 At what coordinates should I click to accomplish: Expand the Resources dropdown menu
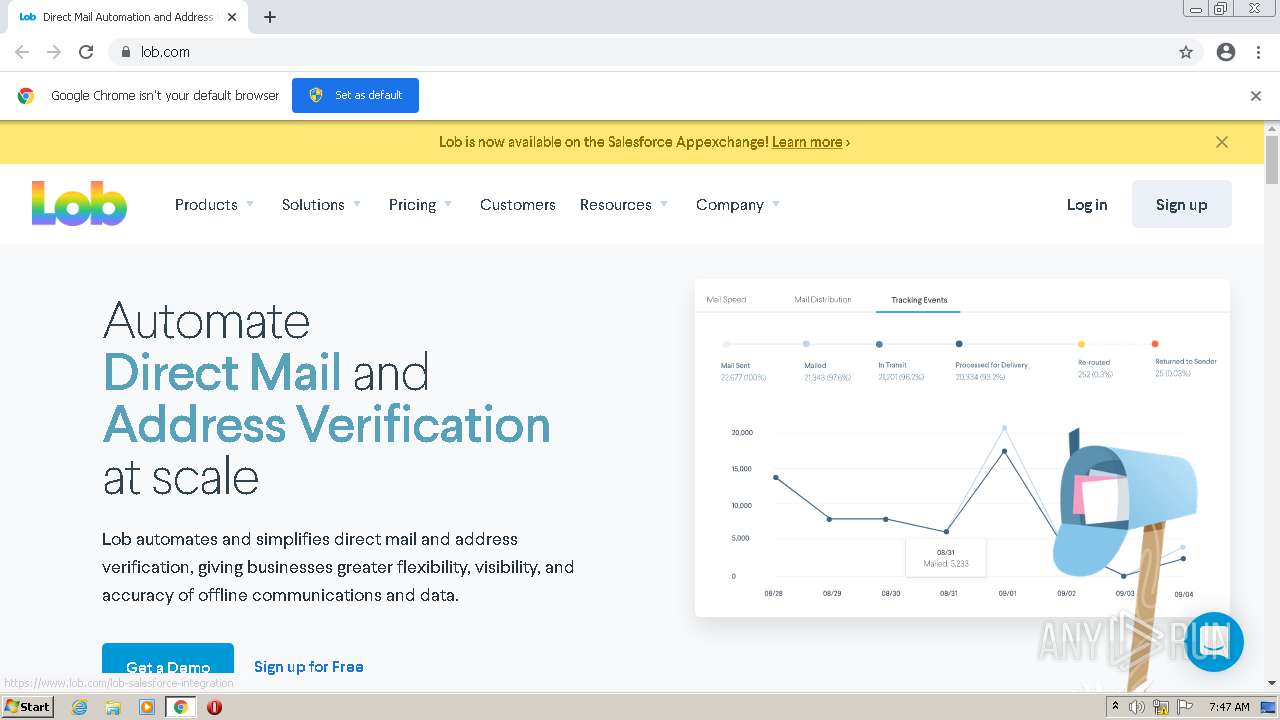pos(624,204)
